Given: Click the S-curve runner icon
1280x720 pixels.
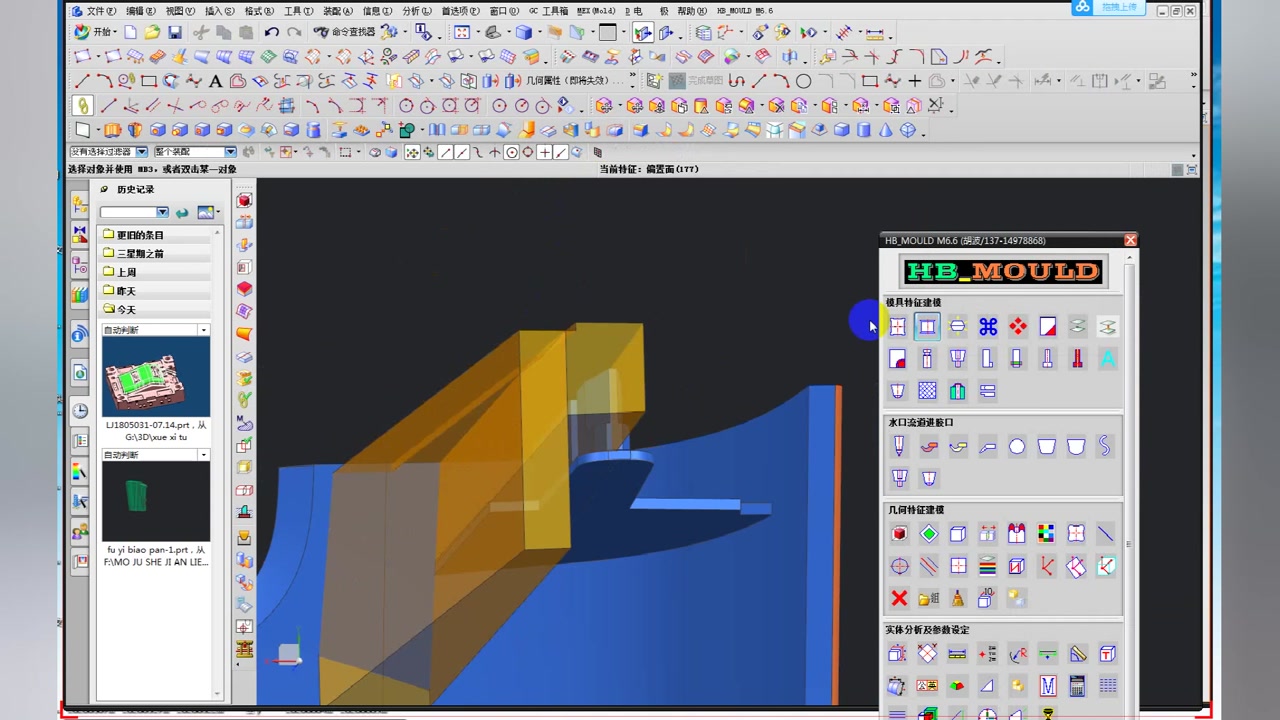Looking at the screenshot, I should (x=1105, y=447).
